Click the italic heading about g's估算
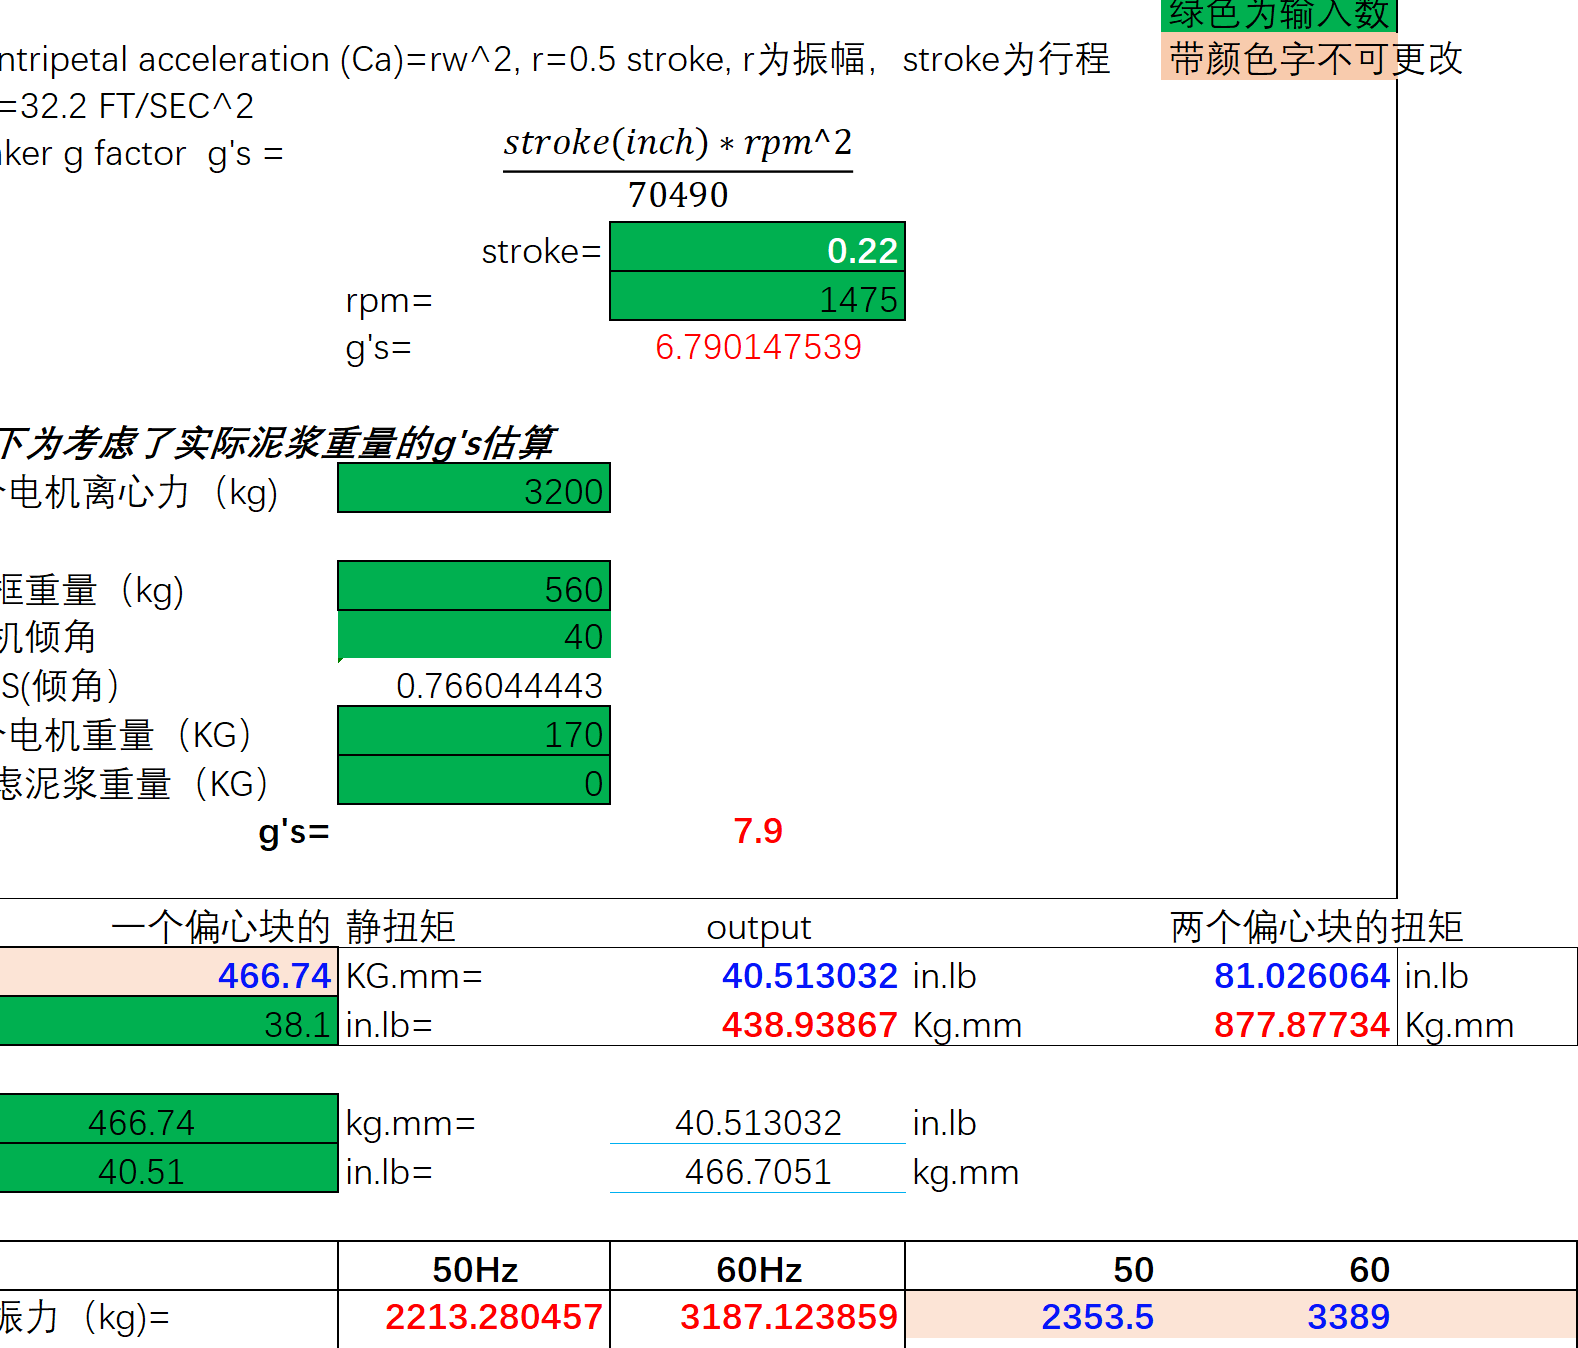Viewport: 1578px width, 1348px height. point(277,442)
